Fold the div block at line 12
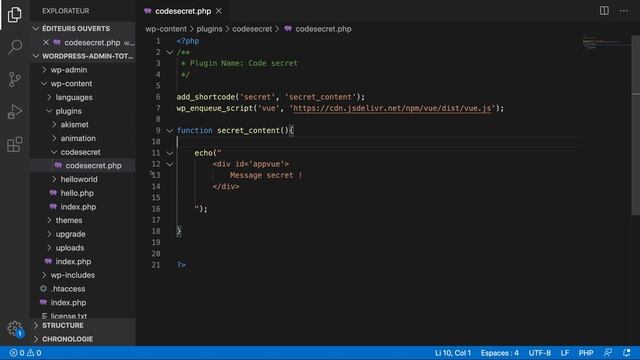The height and width of the screenshot is (360, 640). click(x=170, y=164)
